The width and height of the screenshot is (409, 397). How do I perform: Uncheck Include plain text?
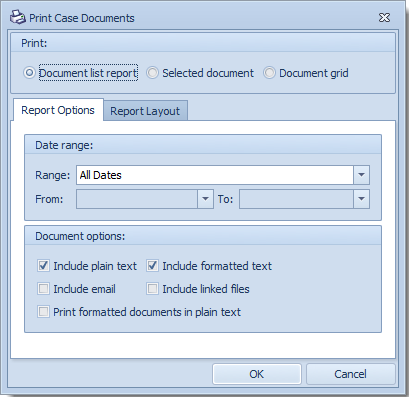click(43, 266)
